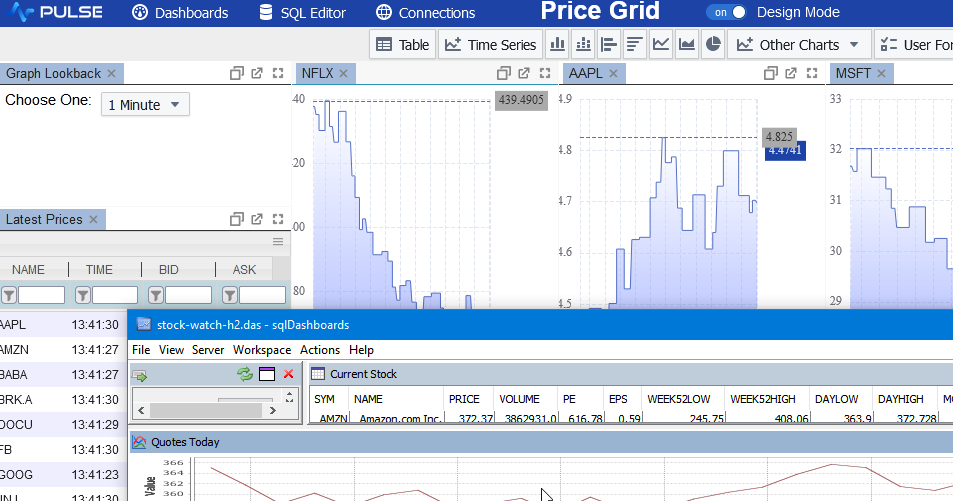Pop out the Graph Lookback panel
The width and height of the screenshot is (953, 501).
pyautogui.click(x=257, y=74)
